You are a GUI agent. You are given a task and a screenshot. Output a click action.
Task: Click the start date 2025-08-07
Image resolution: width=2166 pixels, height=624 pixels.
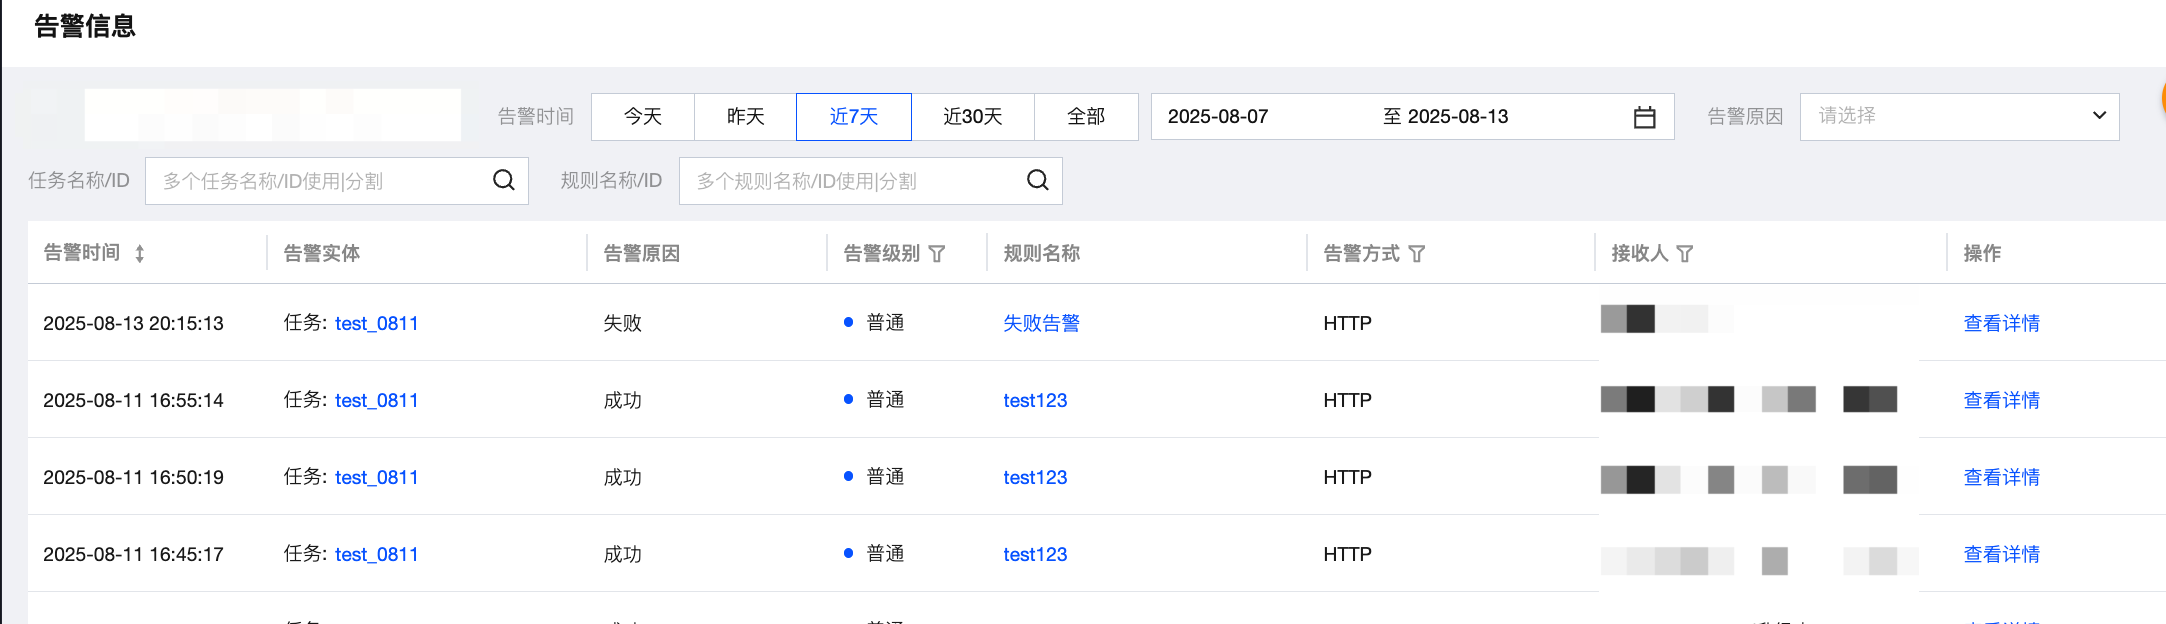click(x=1218, y=117)
